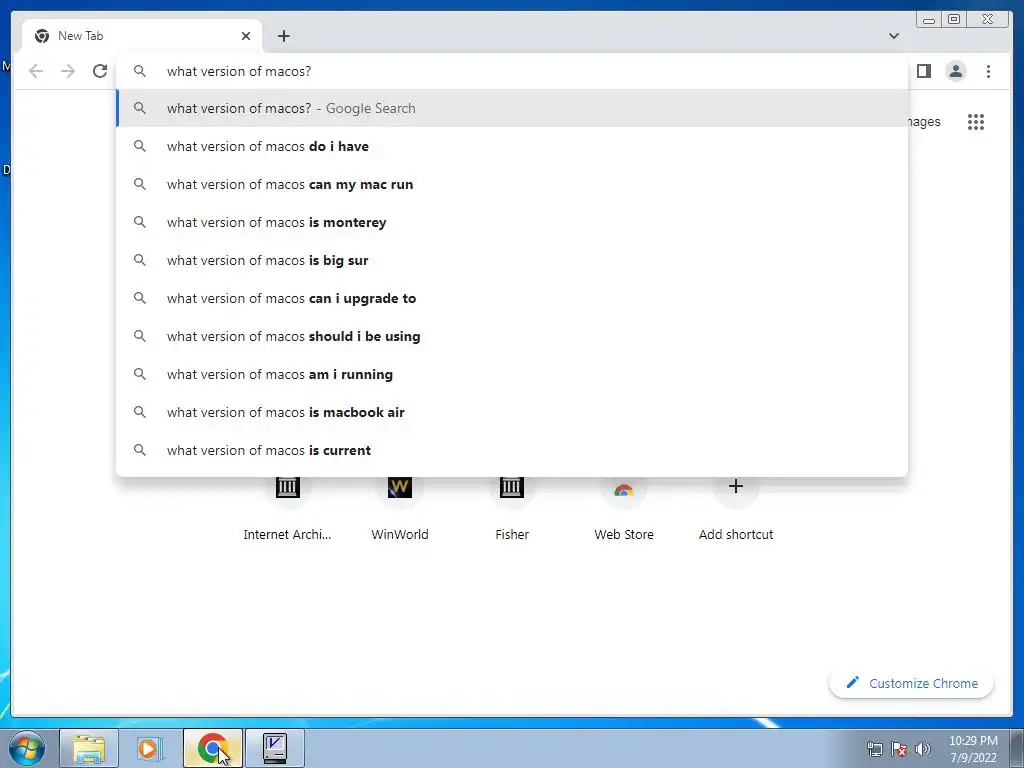Click the forward navigation arrow
This screenshot has width=1024, height=768.
click(x=68, y=71)
